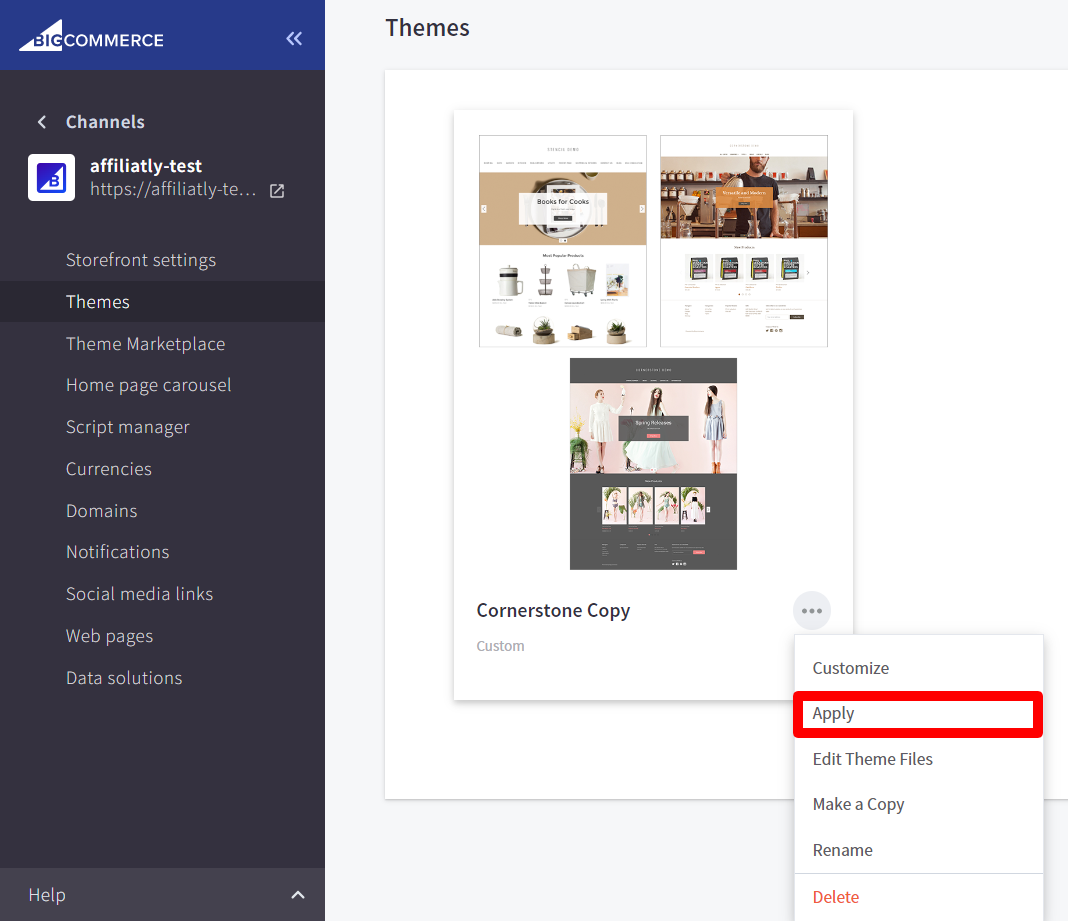This screenshot has height=921, width=1068.
Task: Click the Help label
Action: pos(47,895)
